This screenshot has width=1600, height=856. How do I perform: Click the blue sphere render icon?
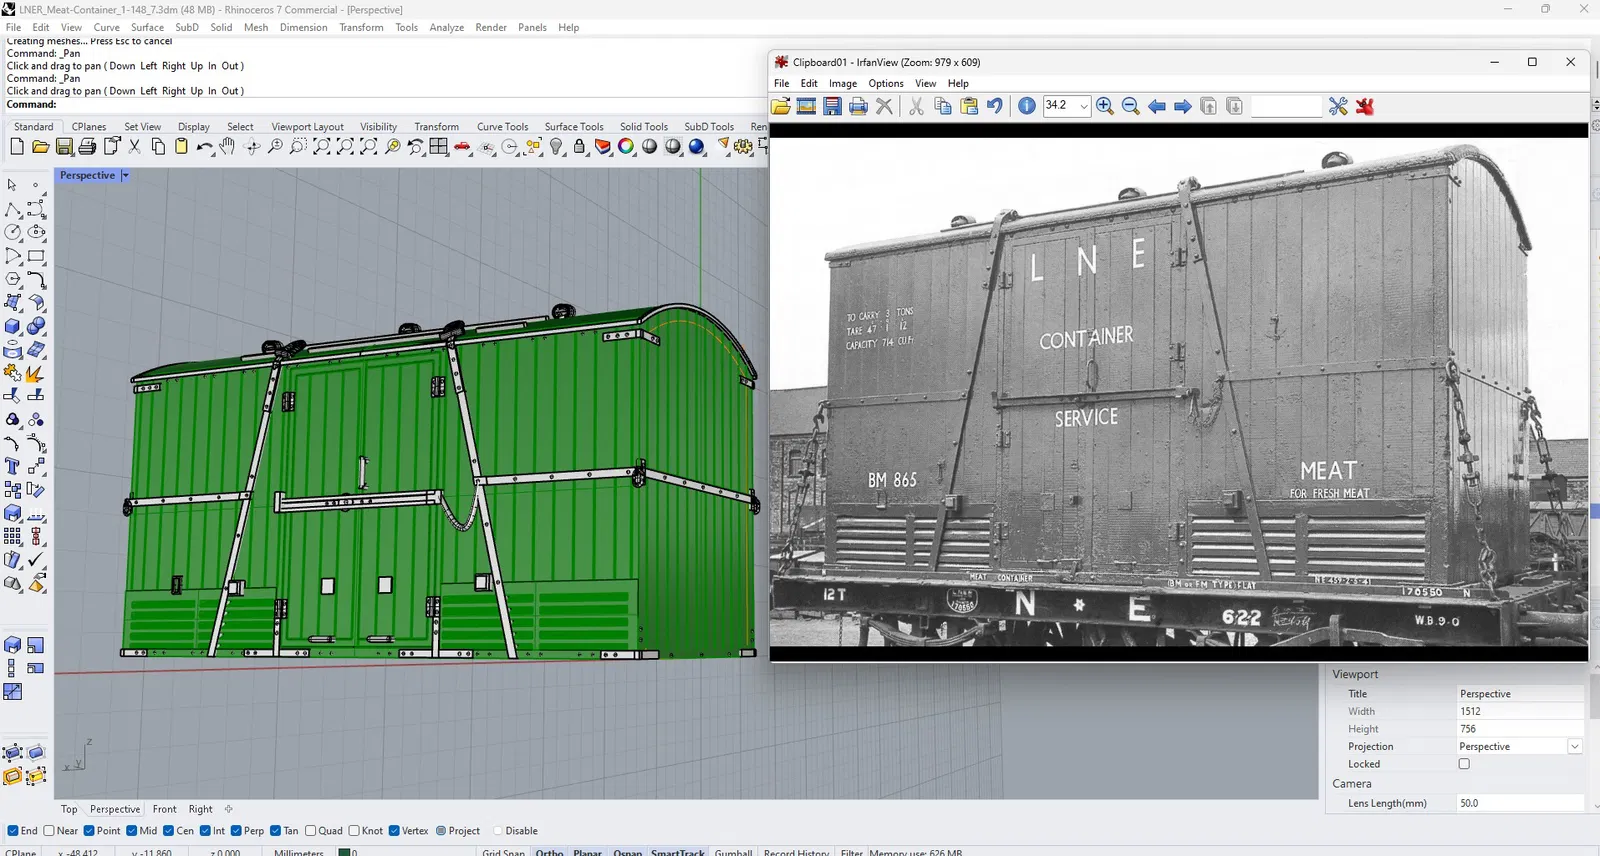click(x=697, y=147)
